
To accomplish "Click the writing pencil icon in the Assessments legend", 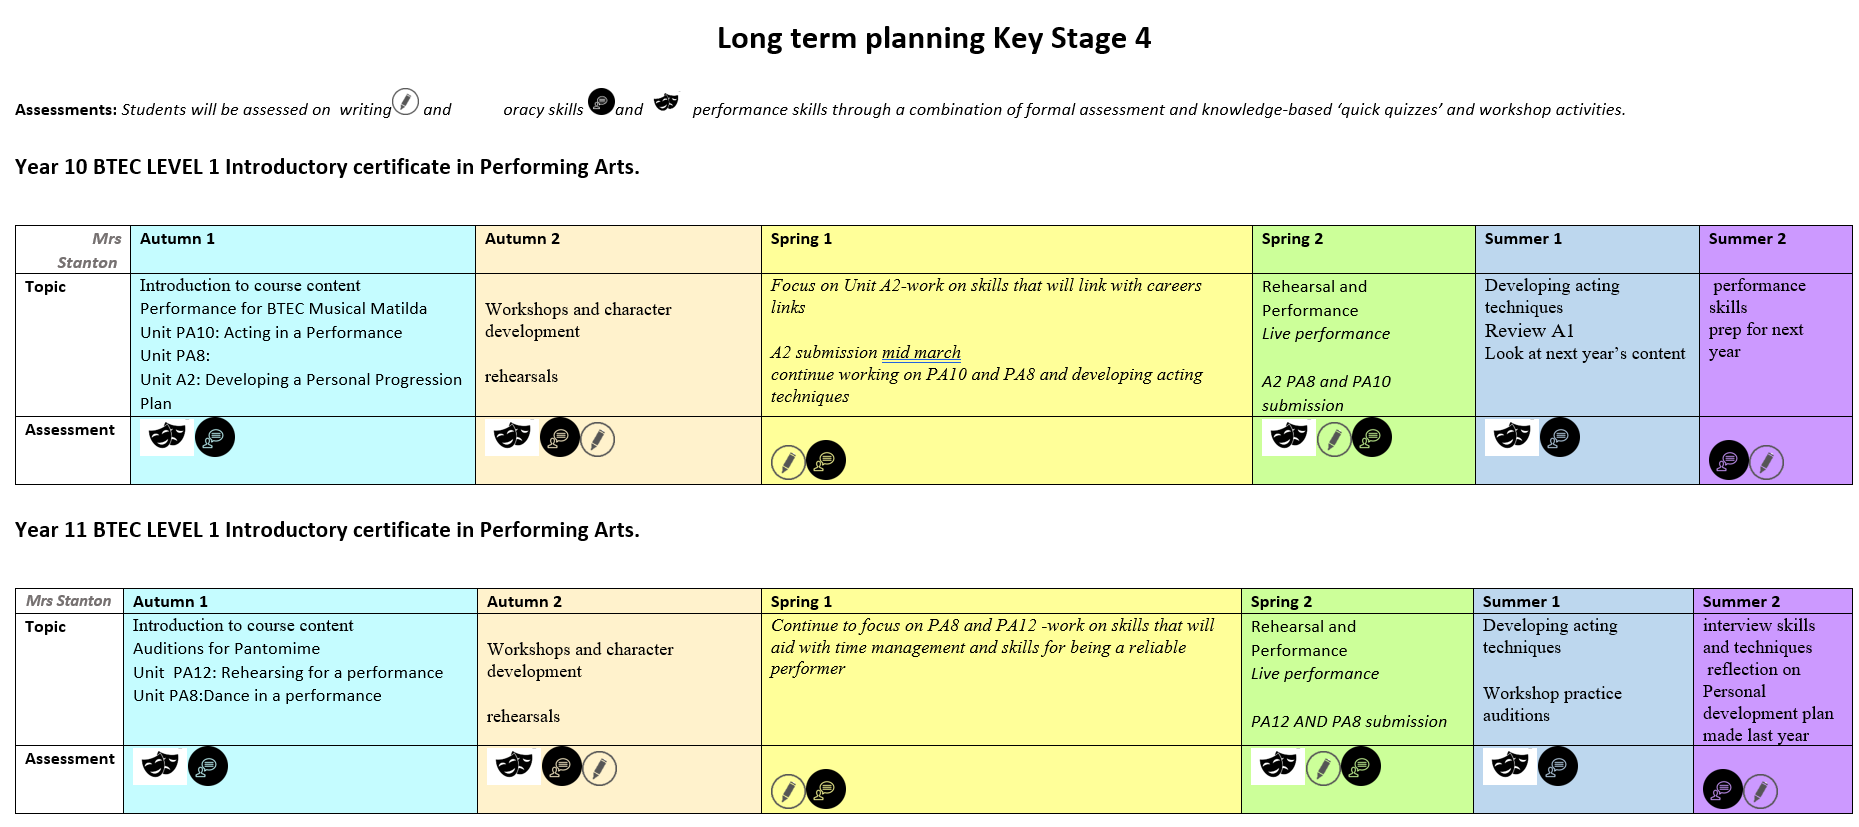I will (405, 101).
